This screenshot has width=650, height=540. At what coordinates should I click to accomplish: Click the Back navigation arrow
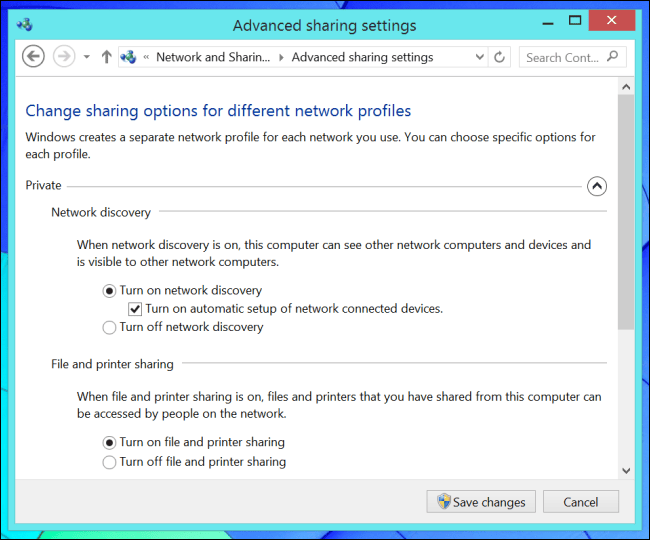coord(33,57)
